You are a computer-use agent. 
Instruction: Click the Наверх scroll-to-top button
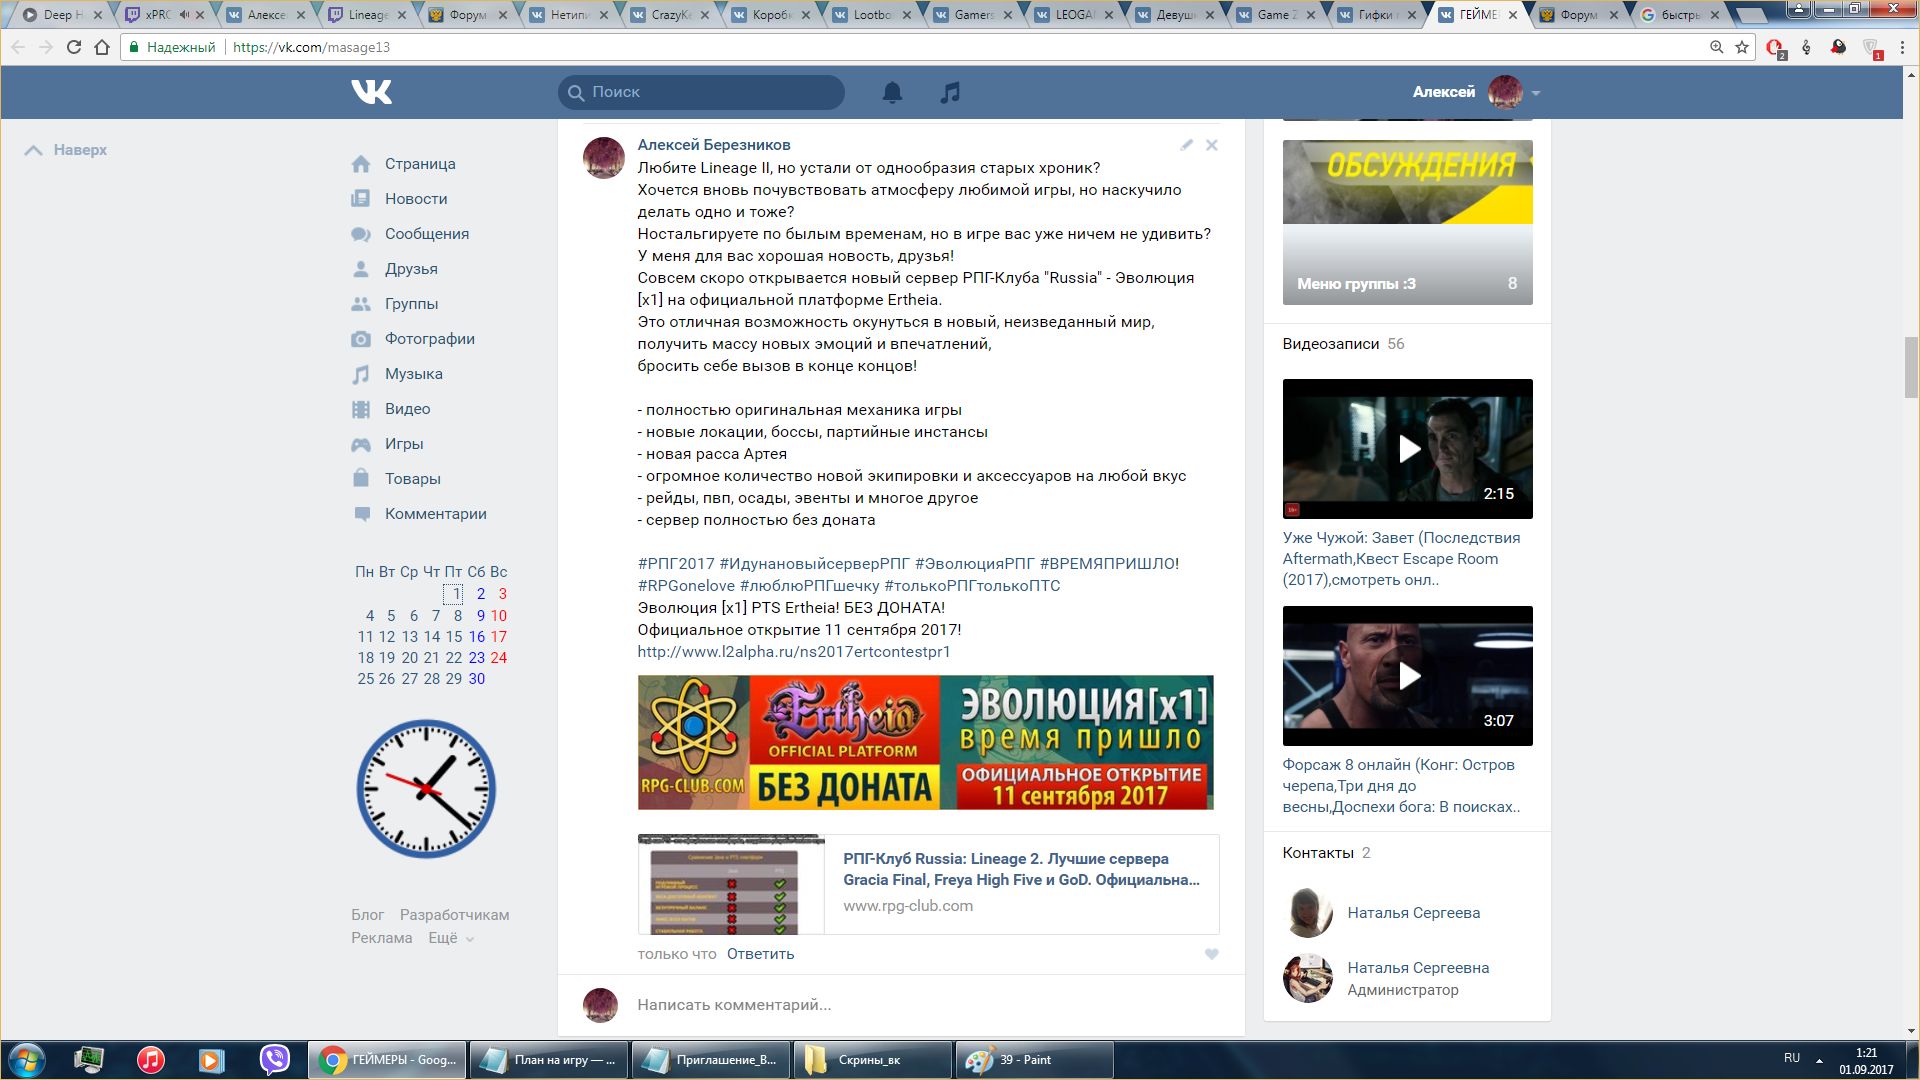(x=66, y=150)
